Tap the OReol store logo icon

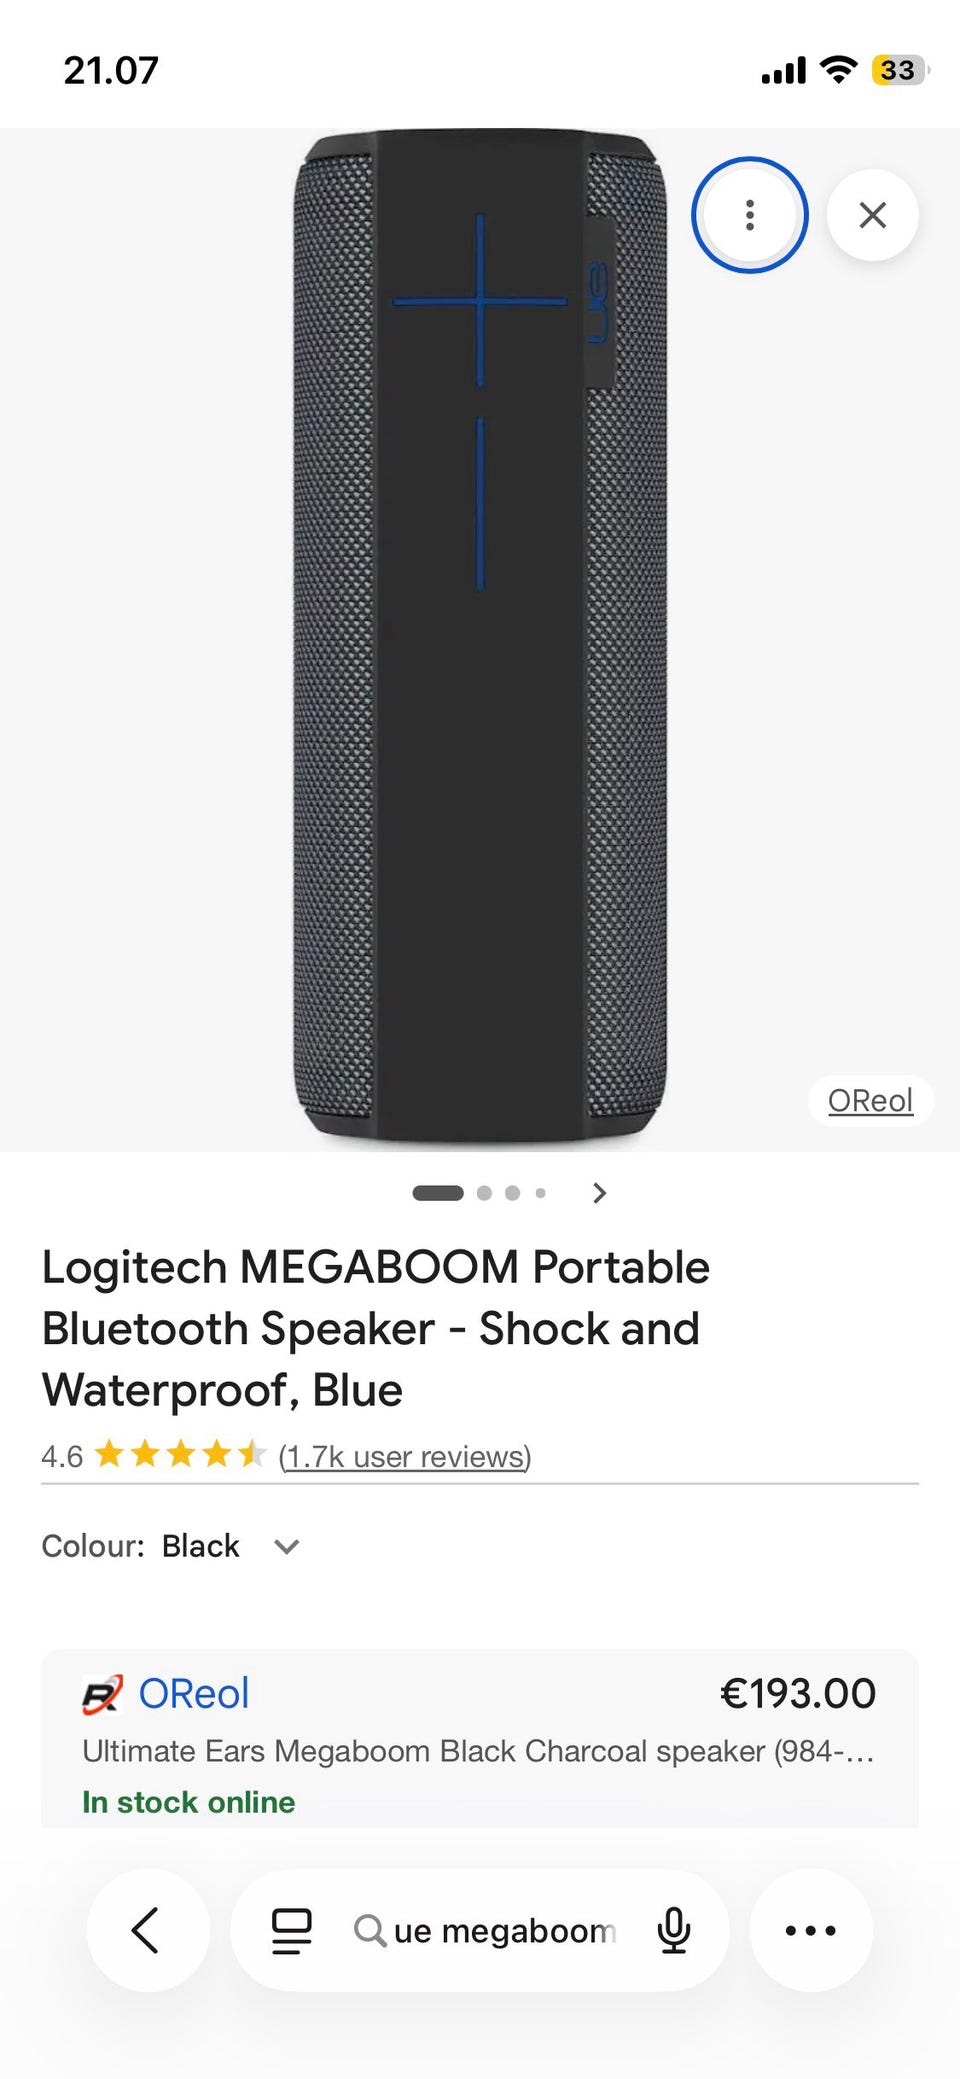click(x=102, y=1695)
